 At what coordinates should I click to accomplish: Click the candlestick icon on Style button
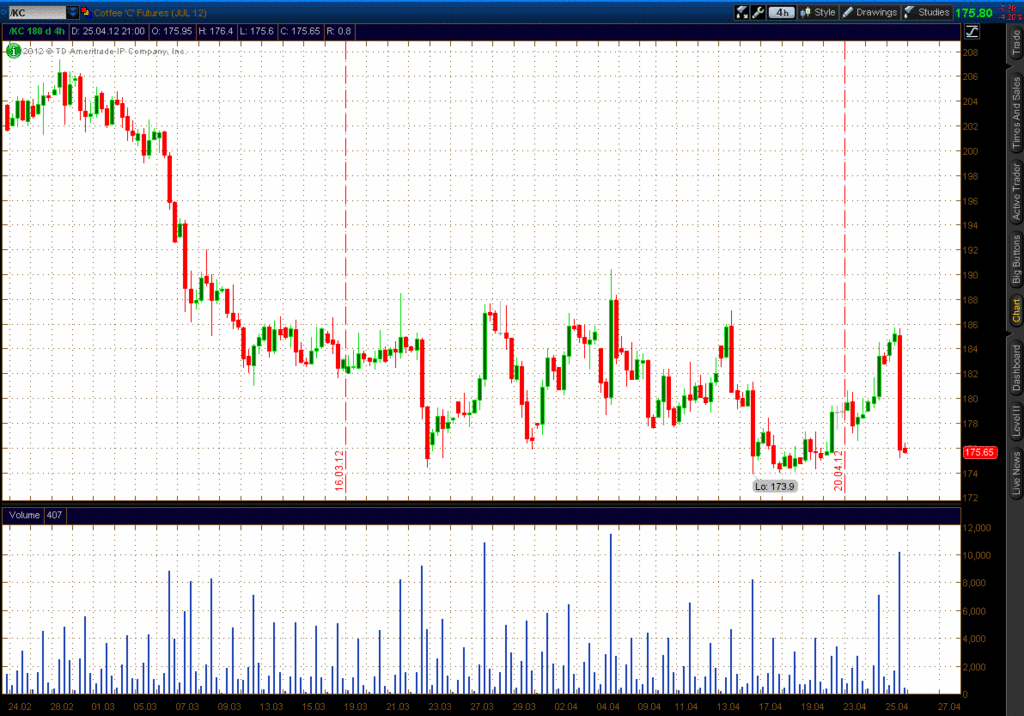805,12
